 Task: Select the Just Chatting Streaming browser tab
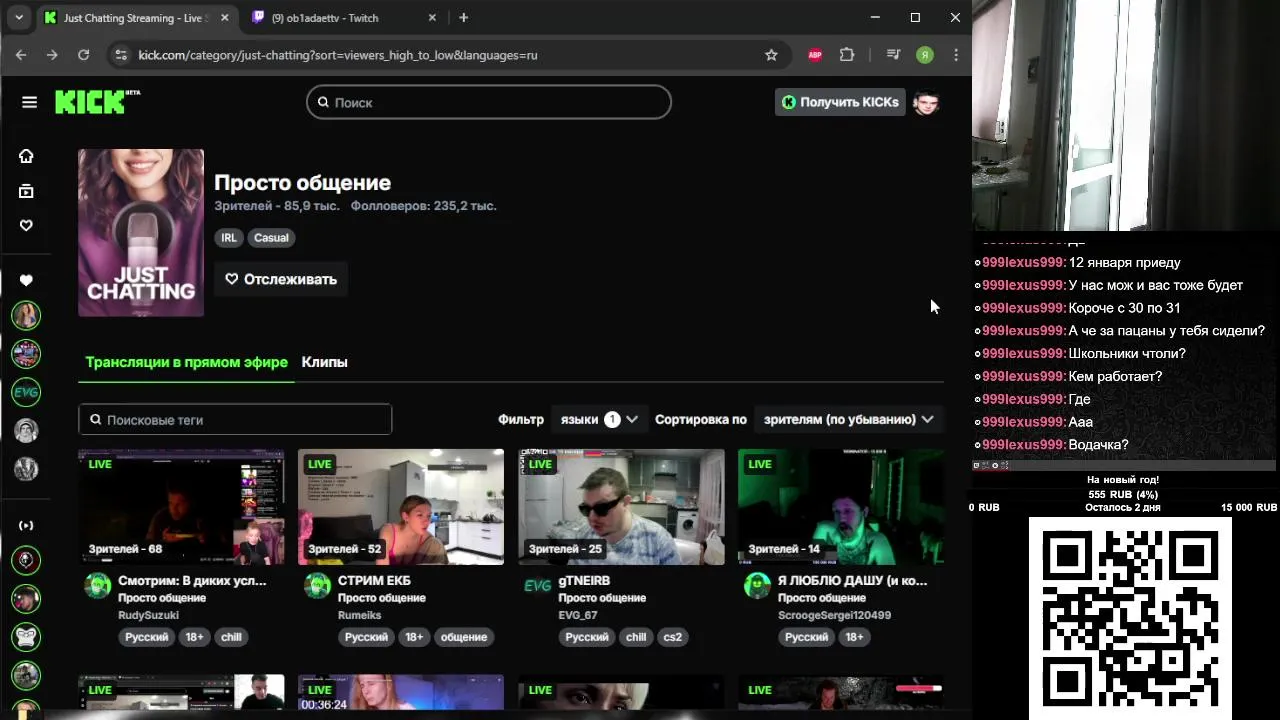pos(137,18)
